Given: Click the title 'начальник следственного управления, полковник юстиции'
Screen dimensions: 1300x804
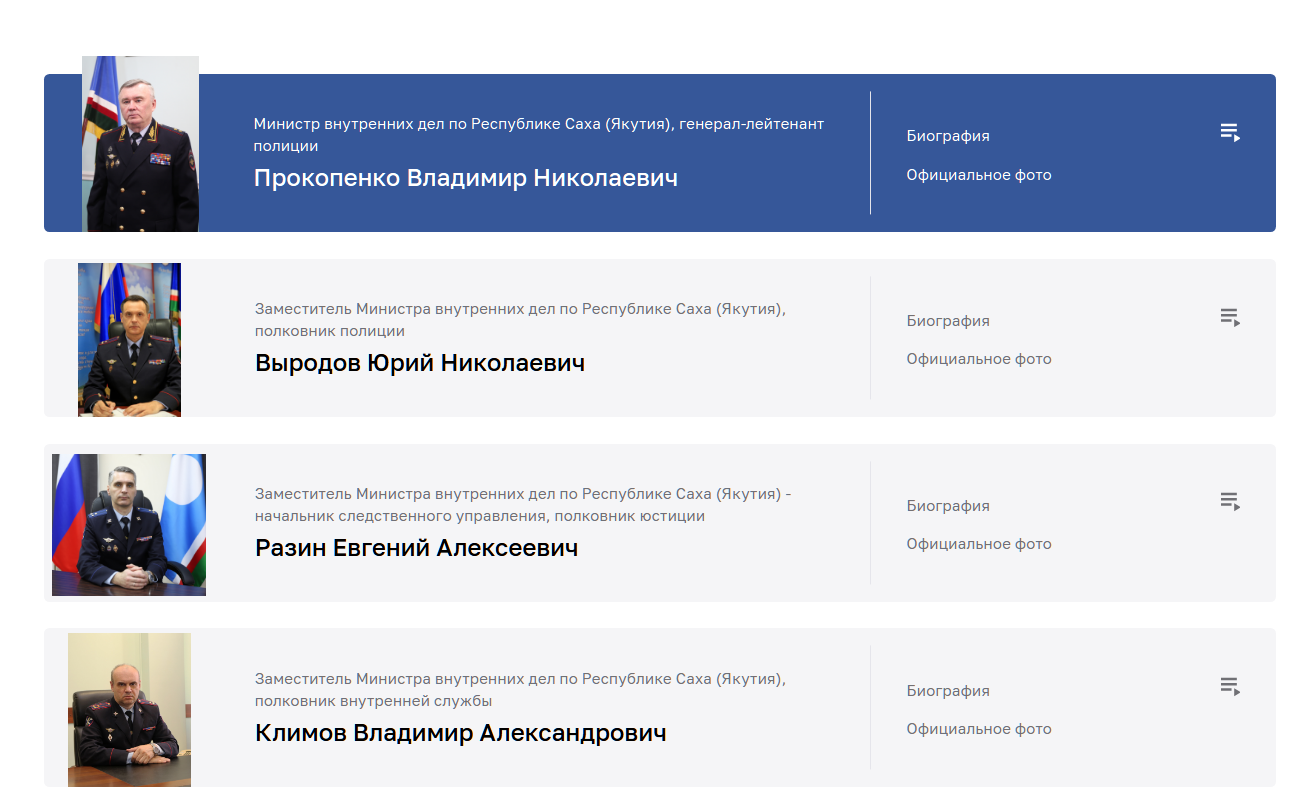Looking at the screenshot, I should [x=480, y=516].
